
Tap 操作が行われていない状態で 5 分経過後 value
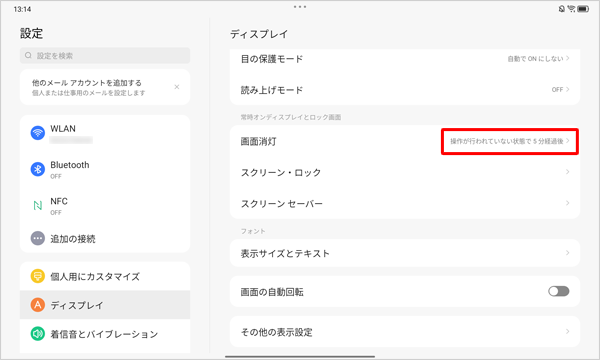pos(507,141)
